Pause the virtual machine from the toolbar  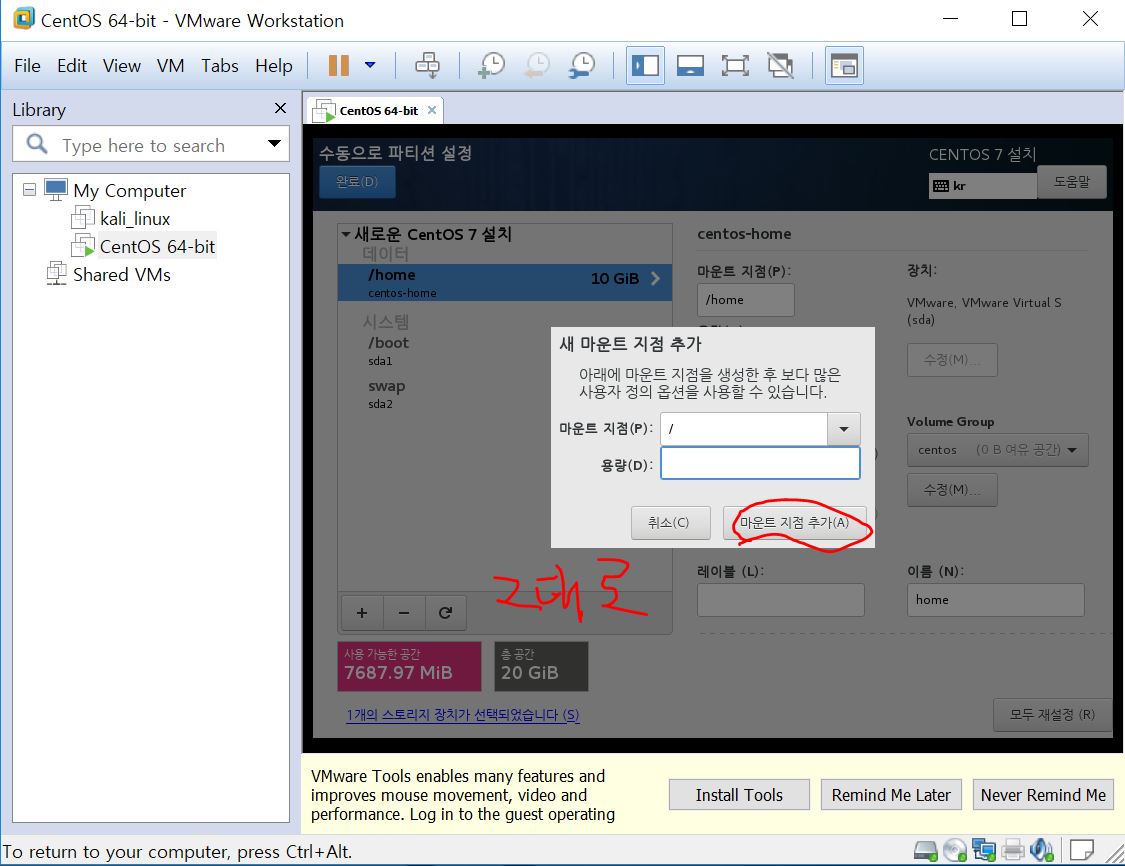tap(339, 65)
